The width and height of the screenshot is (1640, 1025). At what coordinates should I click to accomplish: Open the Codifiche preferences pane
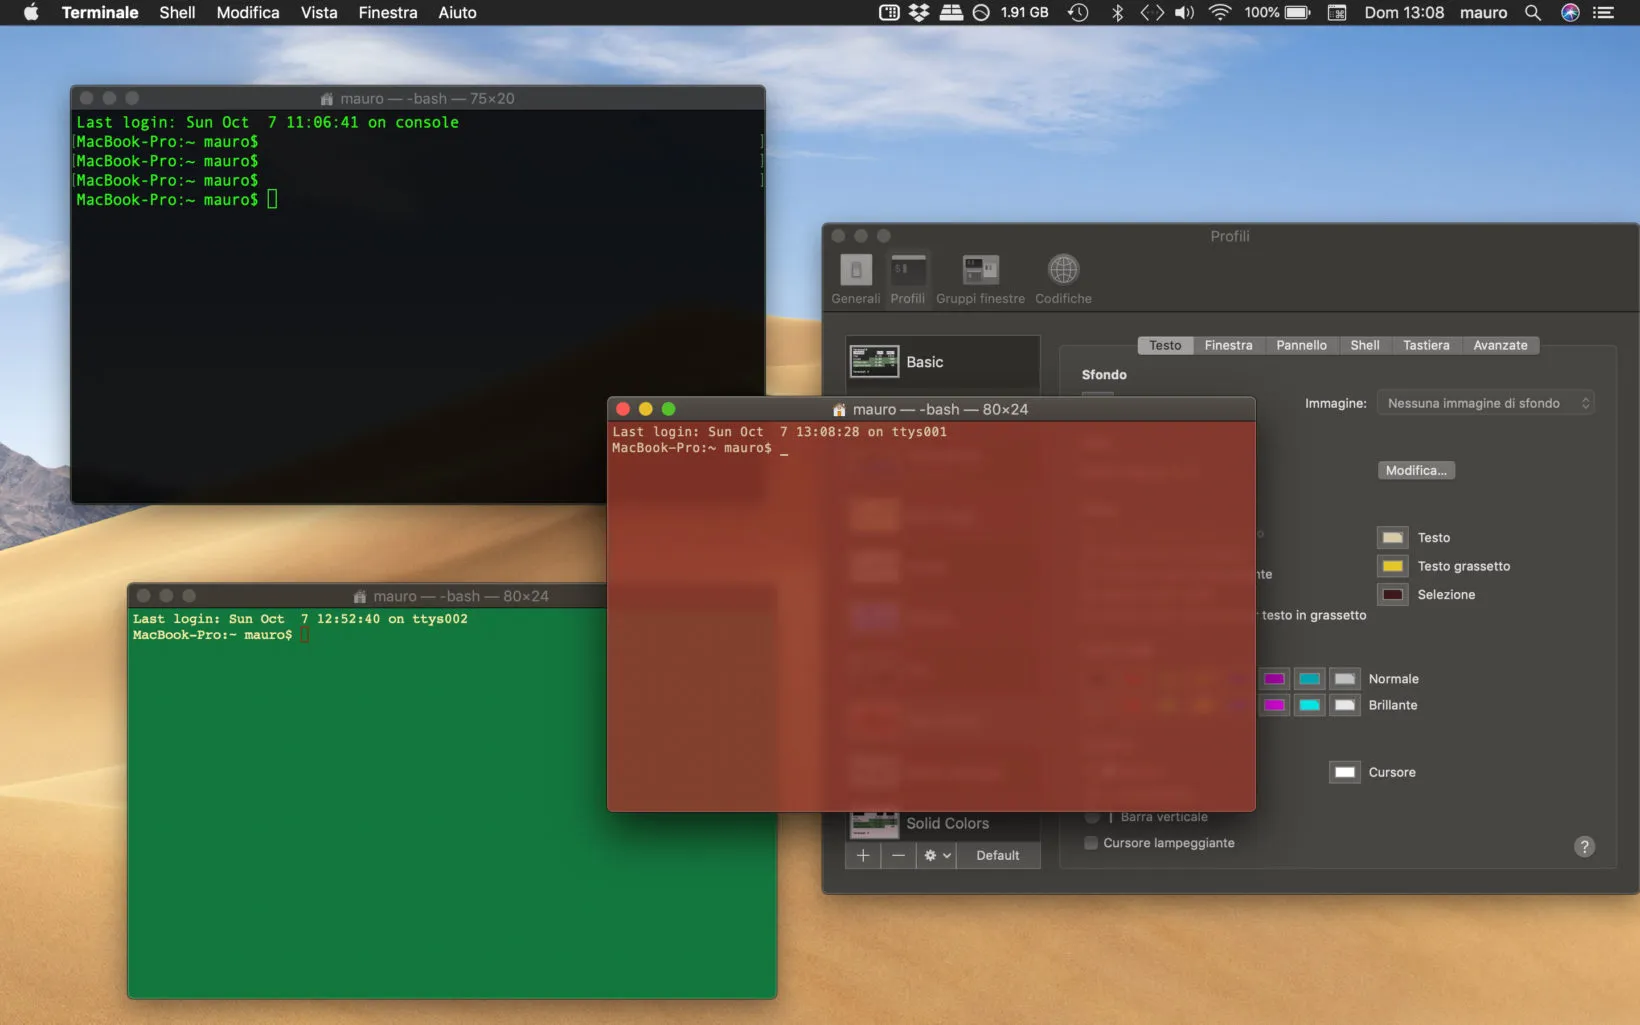click(x=1063, y=279)
